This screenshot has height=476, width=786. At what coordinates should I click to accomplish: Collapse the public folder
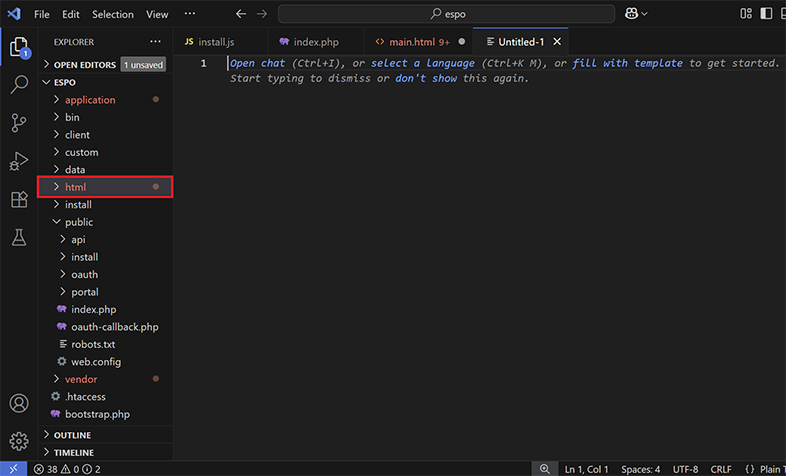(x=79, y=222)
